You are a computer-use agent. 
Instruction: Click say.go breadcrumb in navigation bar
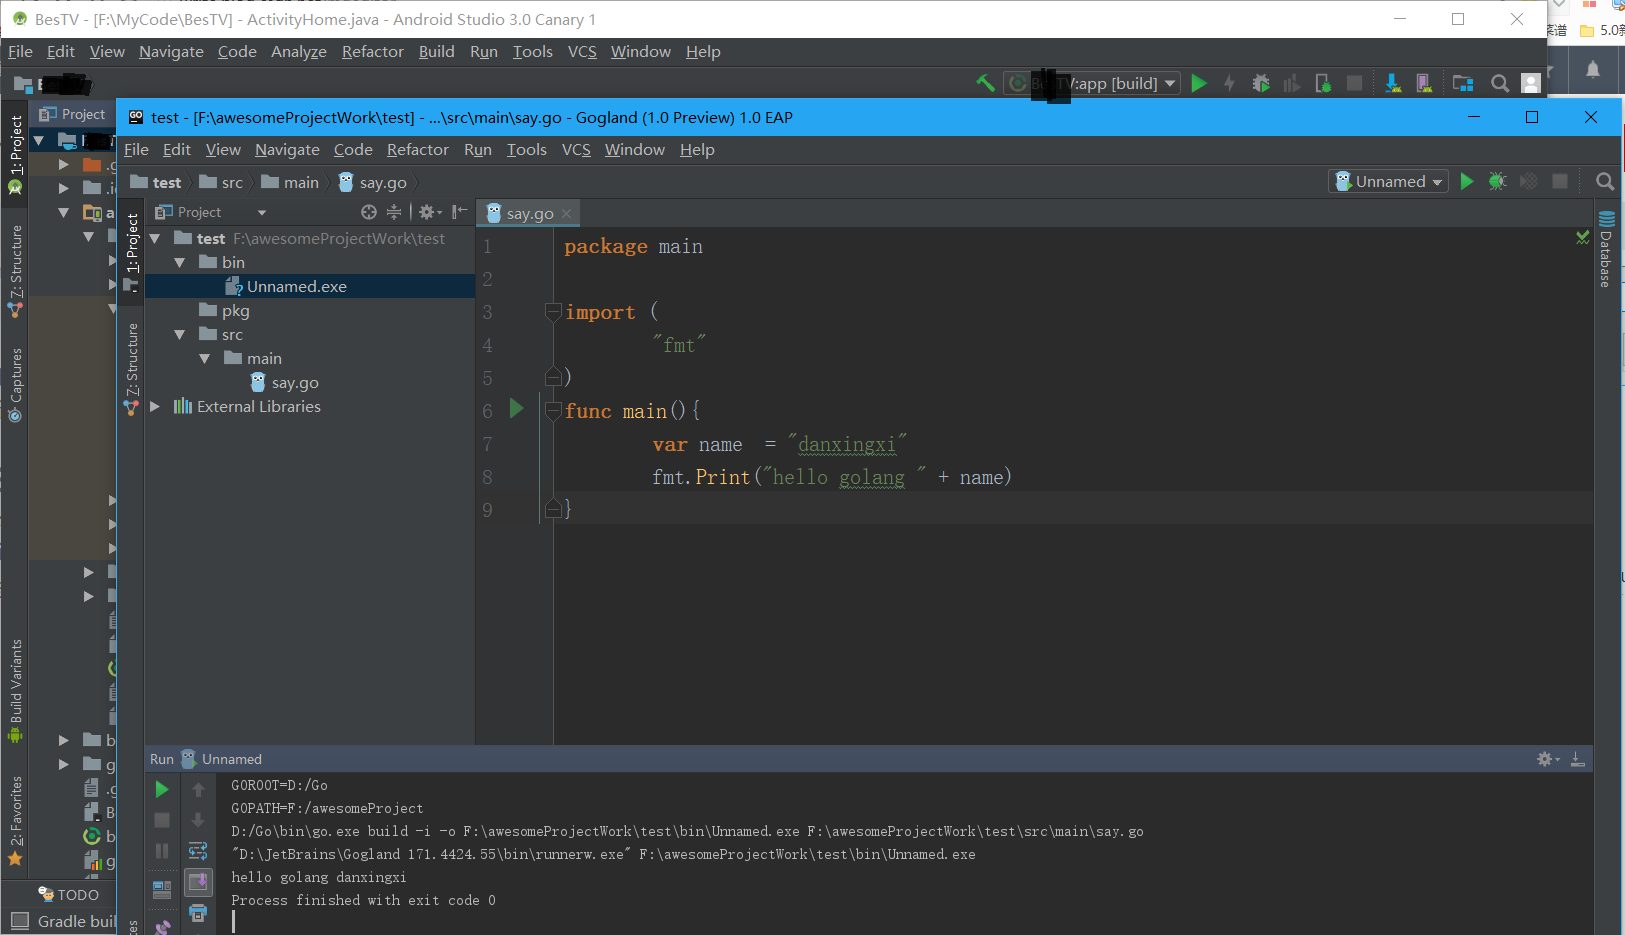[x=373, y=182]
